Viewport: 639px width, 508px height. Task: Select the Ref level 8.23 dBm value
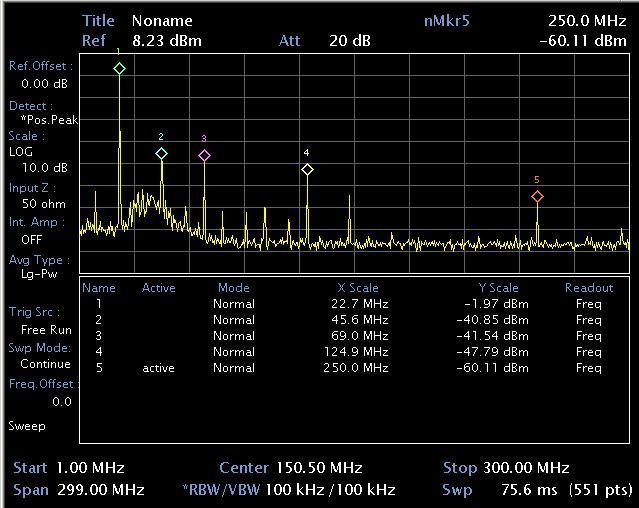(167, 41)
